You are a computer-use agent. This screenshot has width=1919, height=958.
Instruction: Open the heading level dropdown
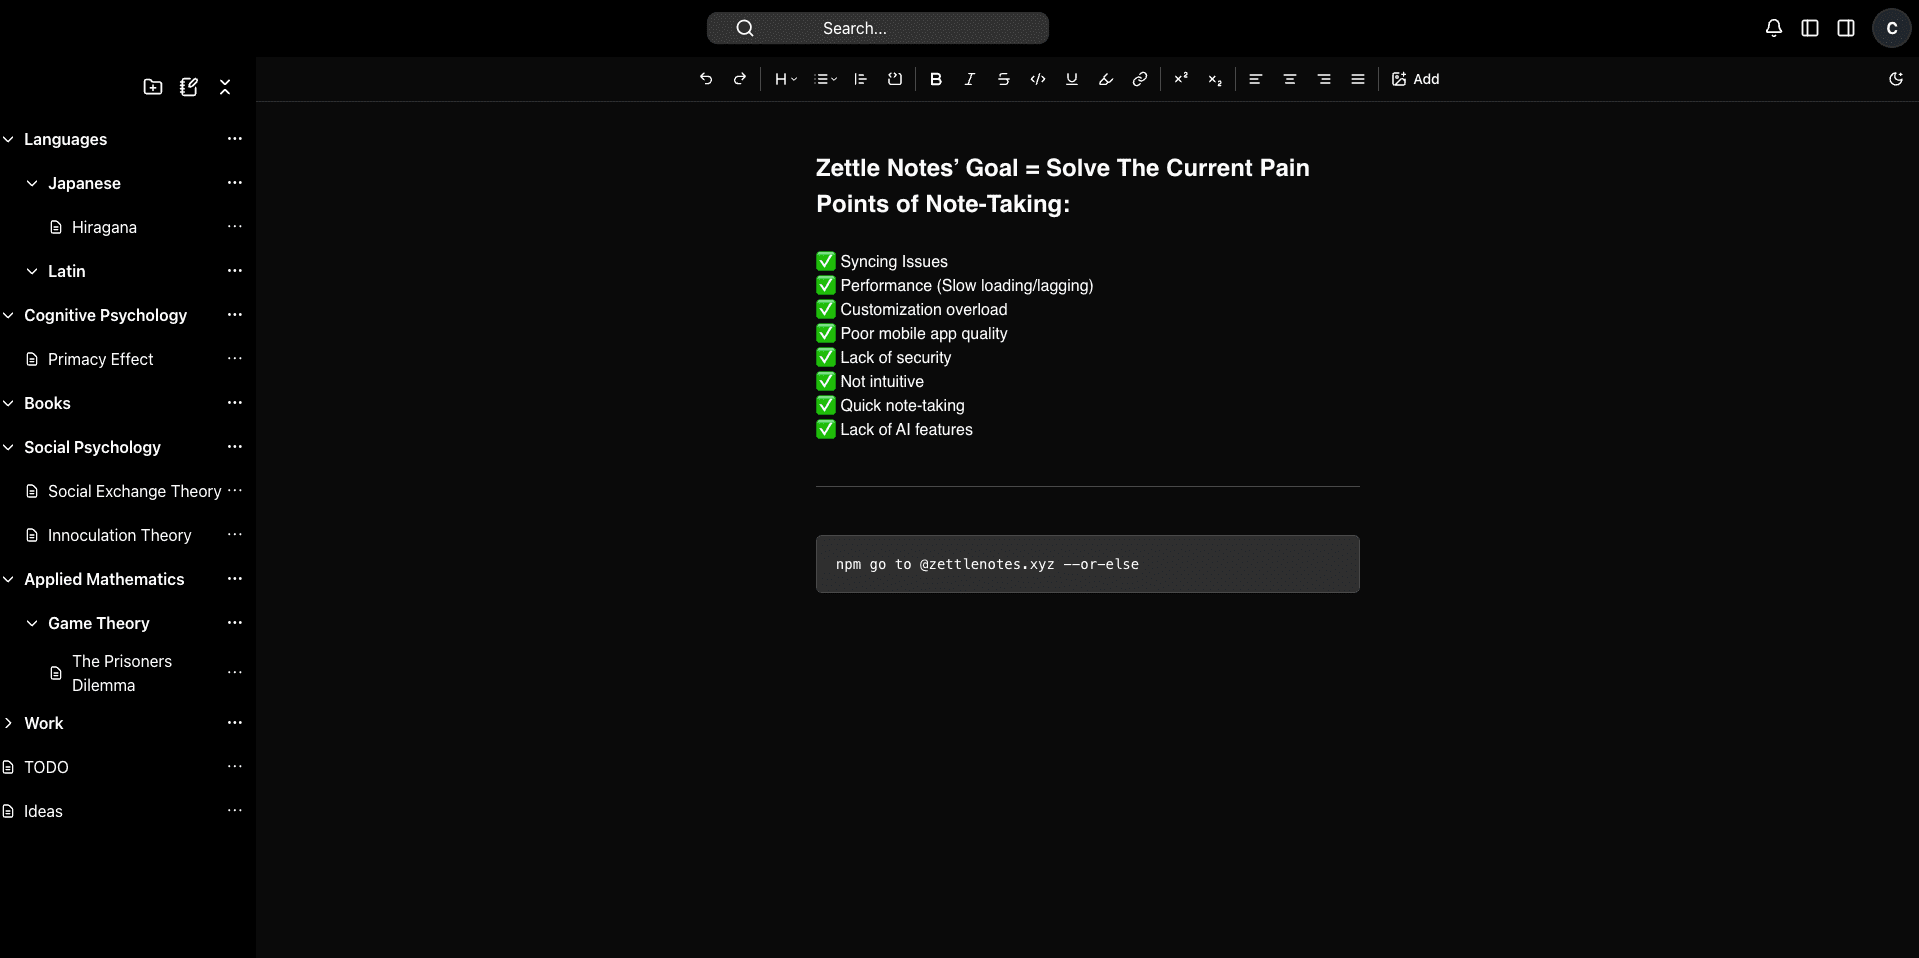[786, 79]
